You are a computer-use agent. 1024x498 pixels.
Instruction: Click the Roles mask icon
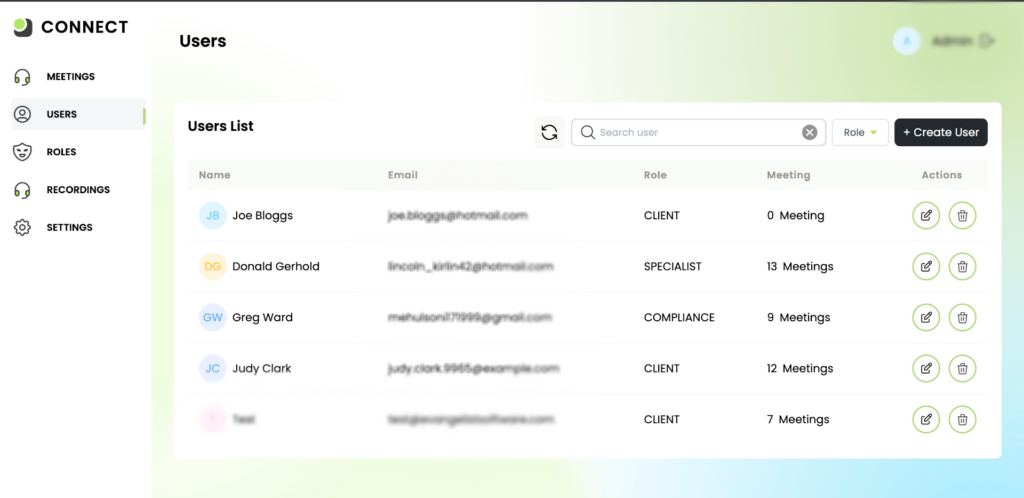coord(22,152)
